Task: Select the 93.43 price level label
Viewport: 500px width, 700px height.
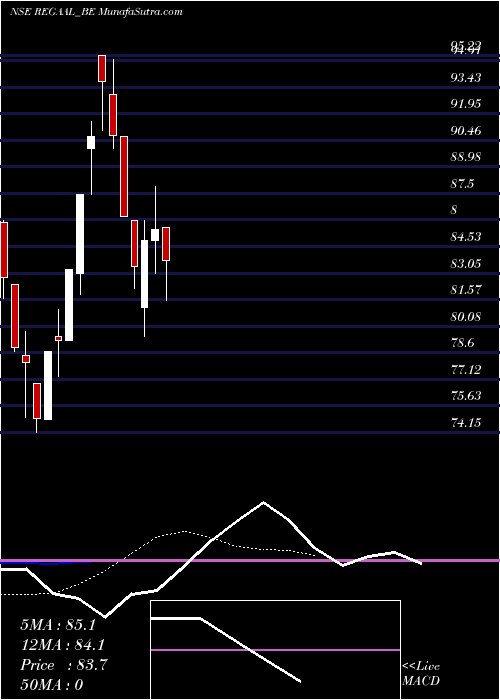Action: tap(466, 78)
